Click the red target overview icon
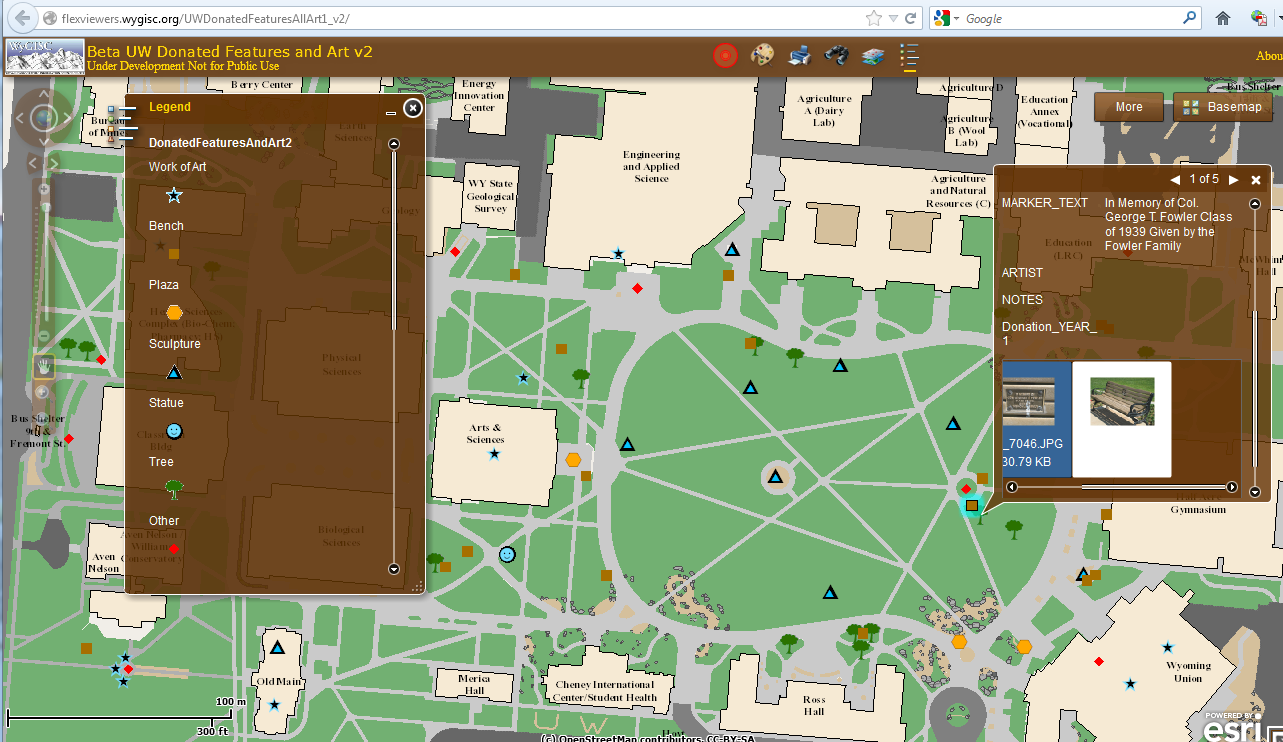 (x=724, y=55)
